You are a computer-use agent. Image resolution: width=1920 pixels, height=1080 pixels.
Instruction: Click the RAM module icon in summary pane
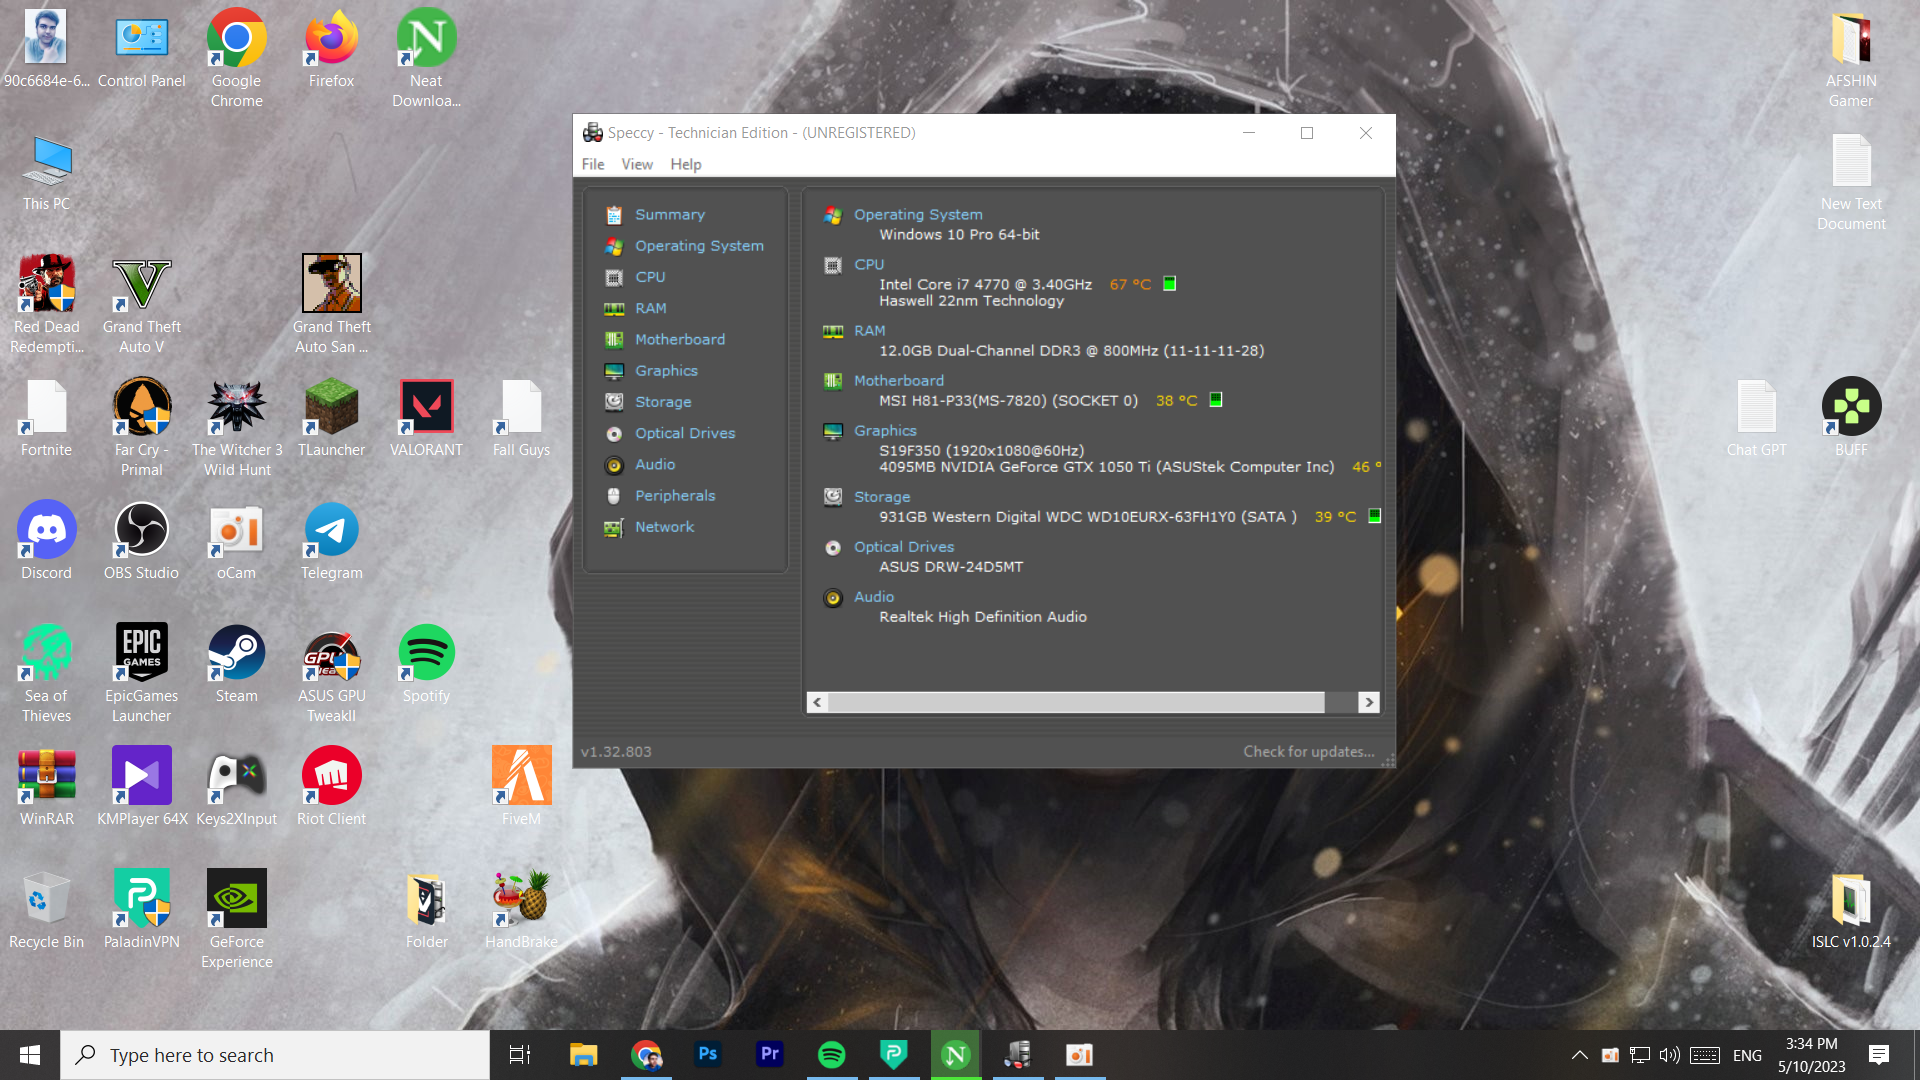pyautogui.click(x=832, y=331)
